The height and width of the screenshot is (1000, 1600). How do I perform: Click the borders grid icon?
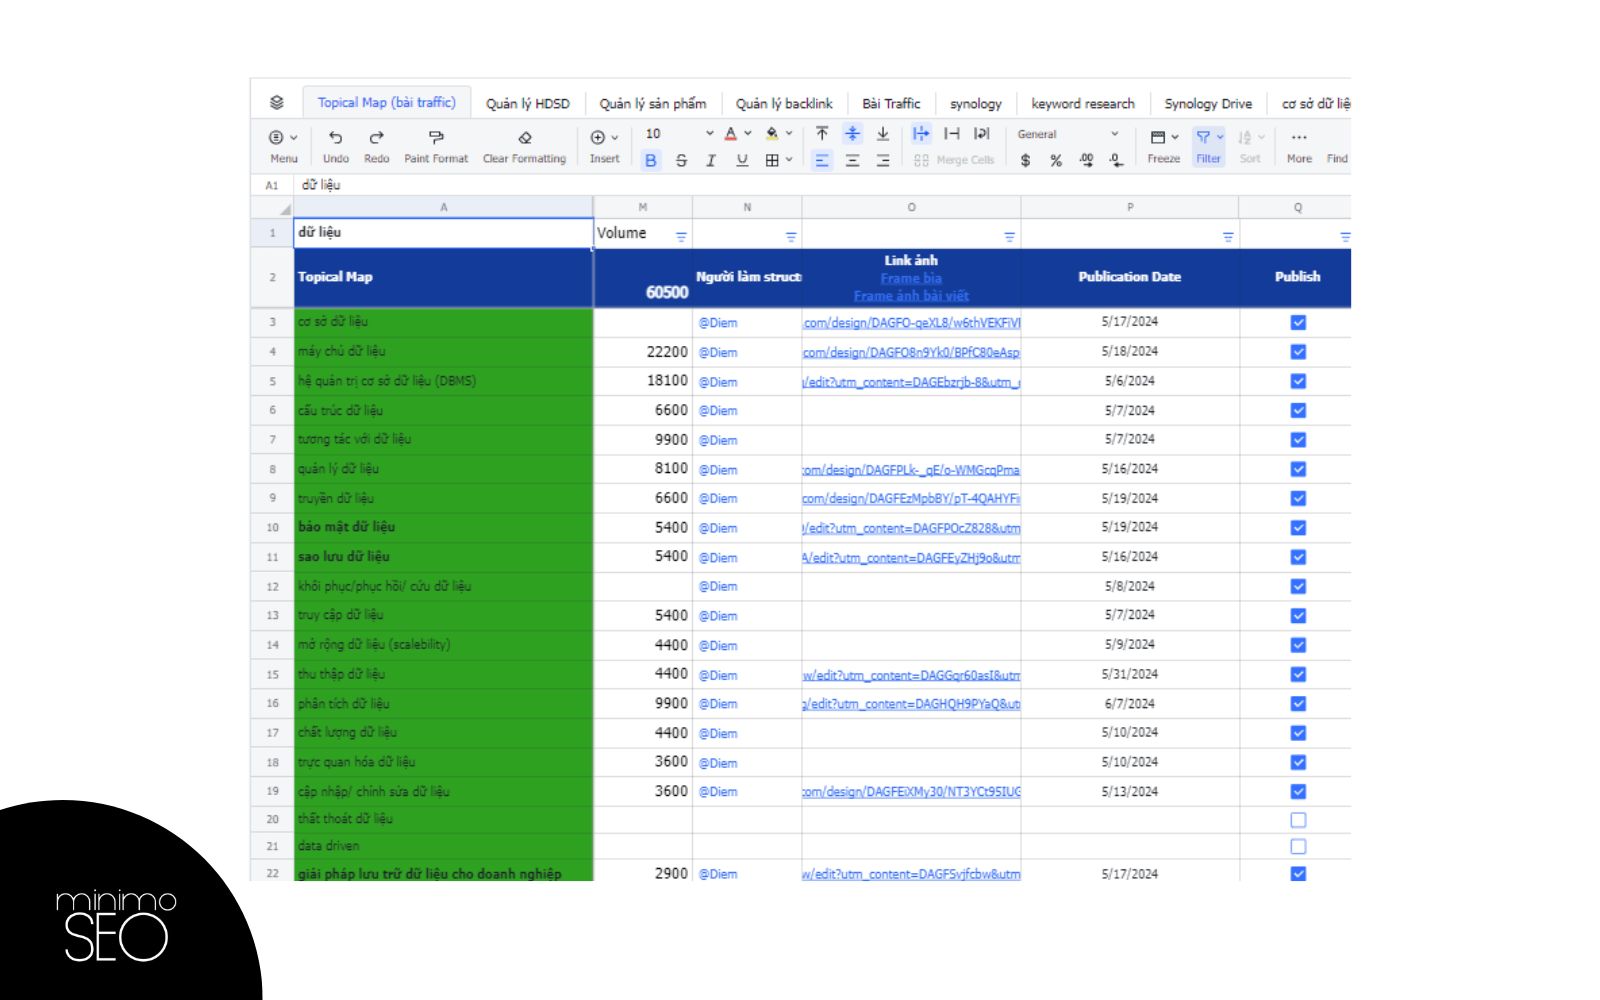(772, 160)
